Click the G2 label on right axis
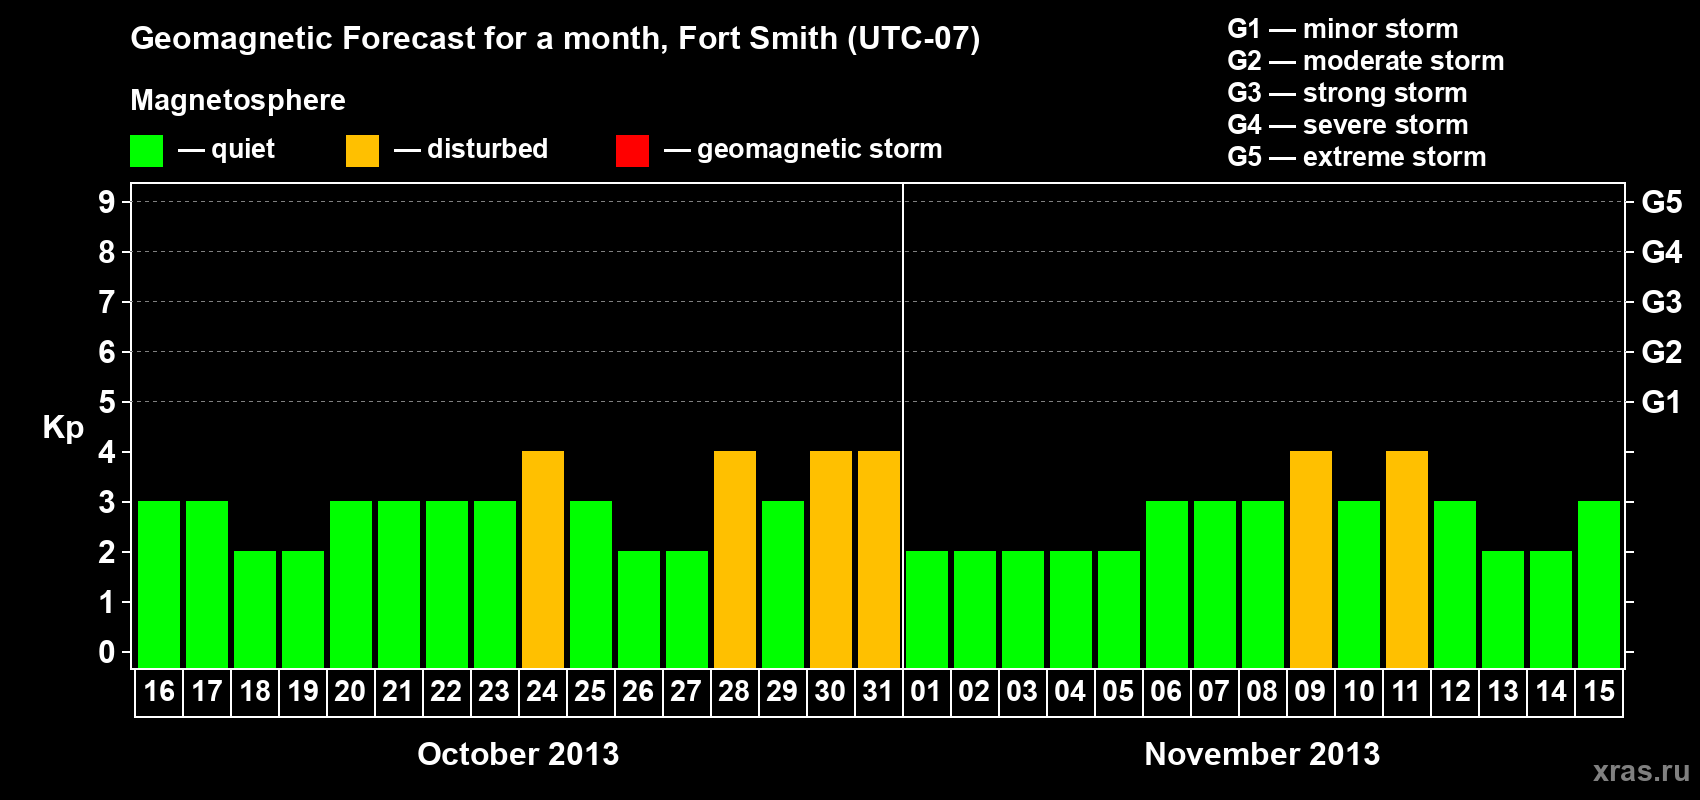 click(x=1661, y=352)
